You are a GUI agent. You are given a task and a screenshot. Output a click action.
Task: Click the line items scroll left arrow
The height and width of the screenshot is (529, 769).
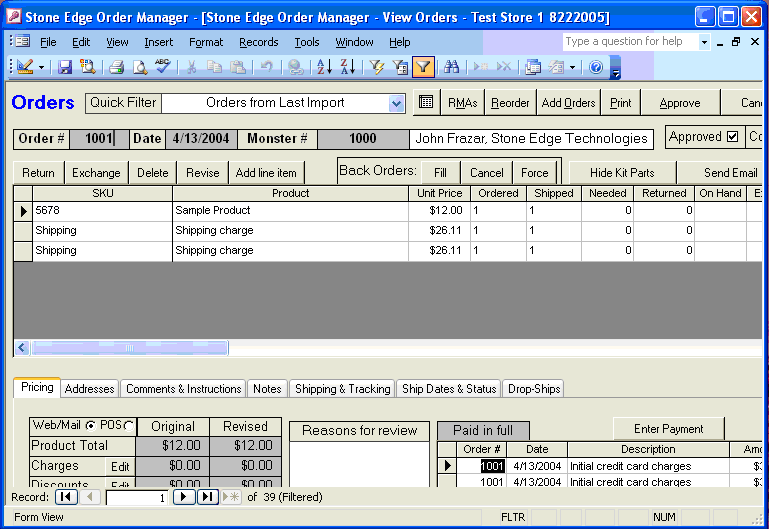tap(22, 348)
